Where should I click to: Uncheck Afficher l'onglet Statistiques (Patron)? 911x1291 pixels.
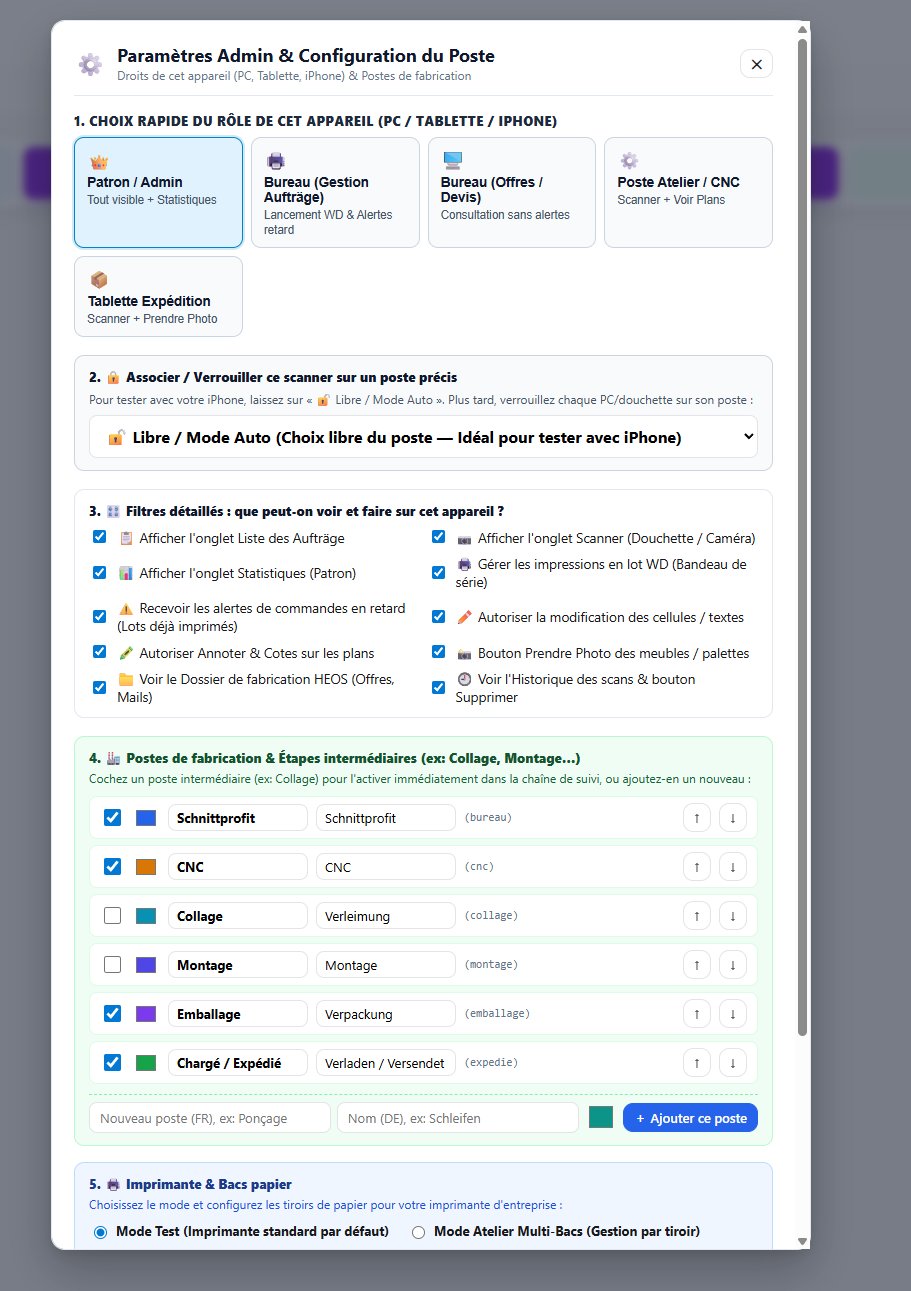click(x=99, y=573)
